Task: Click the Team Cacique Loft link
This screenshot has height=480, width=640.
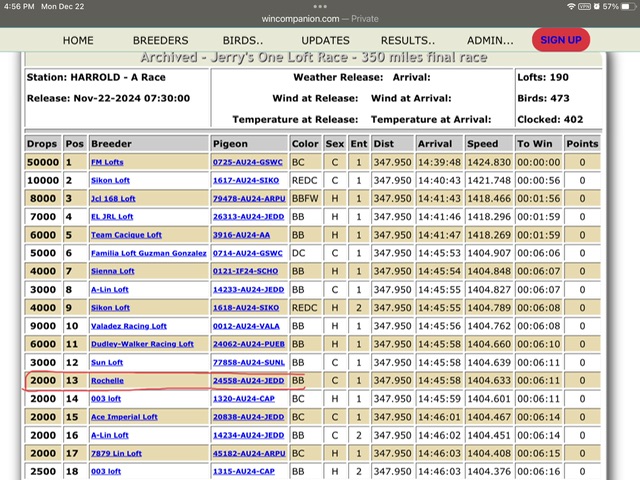Action: click(x=127, y=235)
